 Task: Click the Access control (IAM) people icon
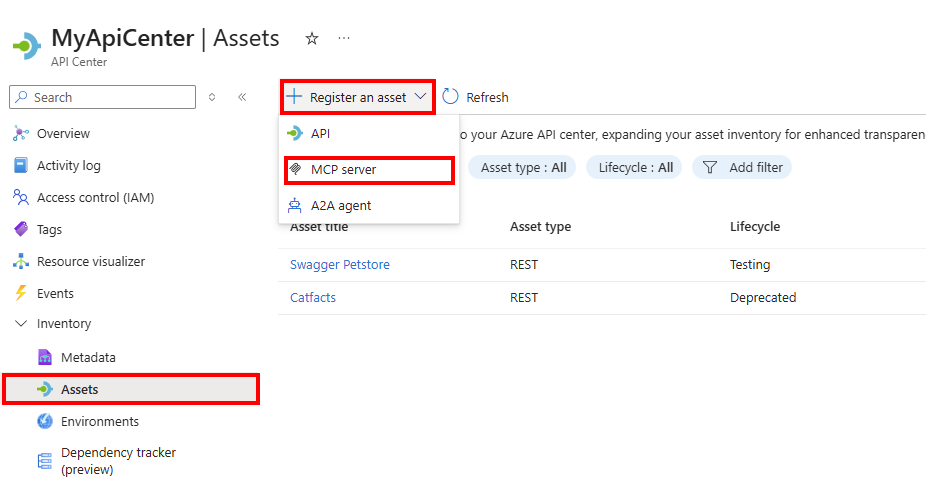click(21, 198)
